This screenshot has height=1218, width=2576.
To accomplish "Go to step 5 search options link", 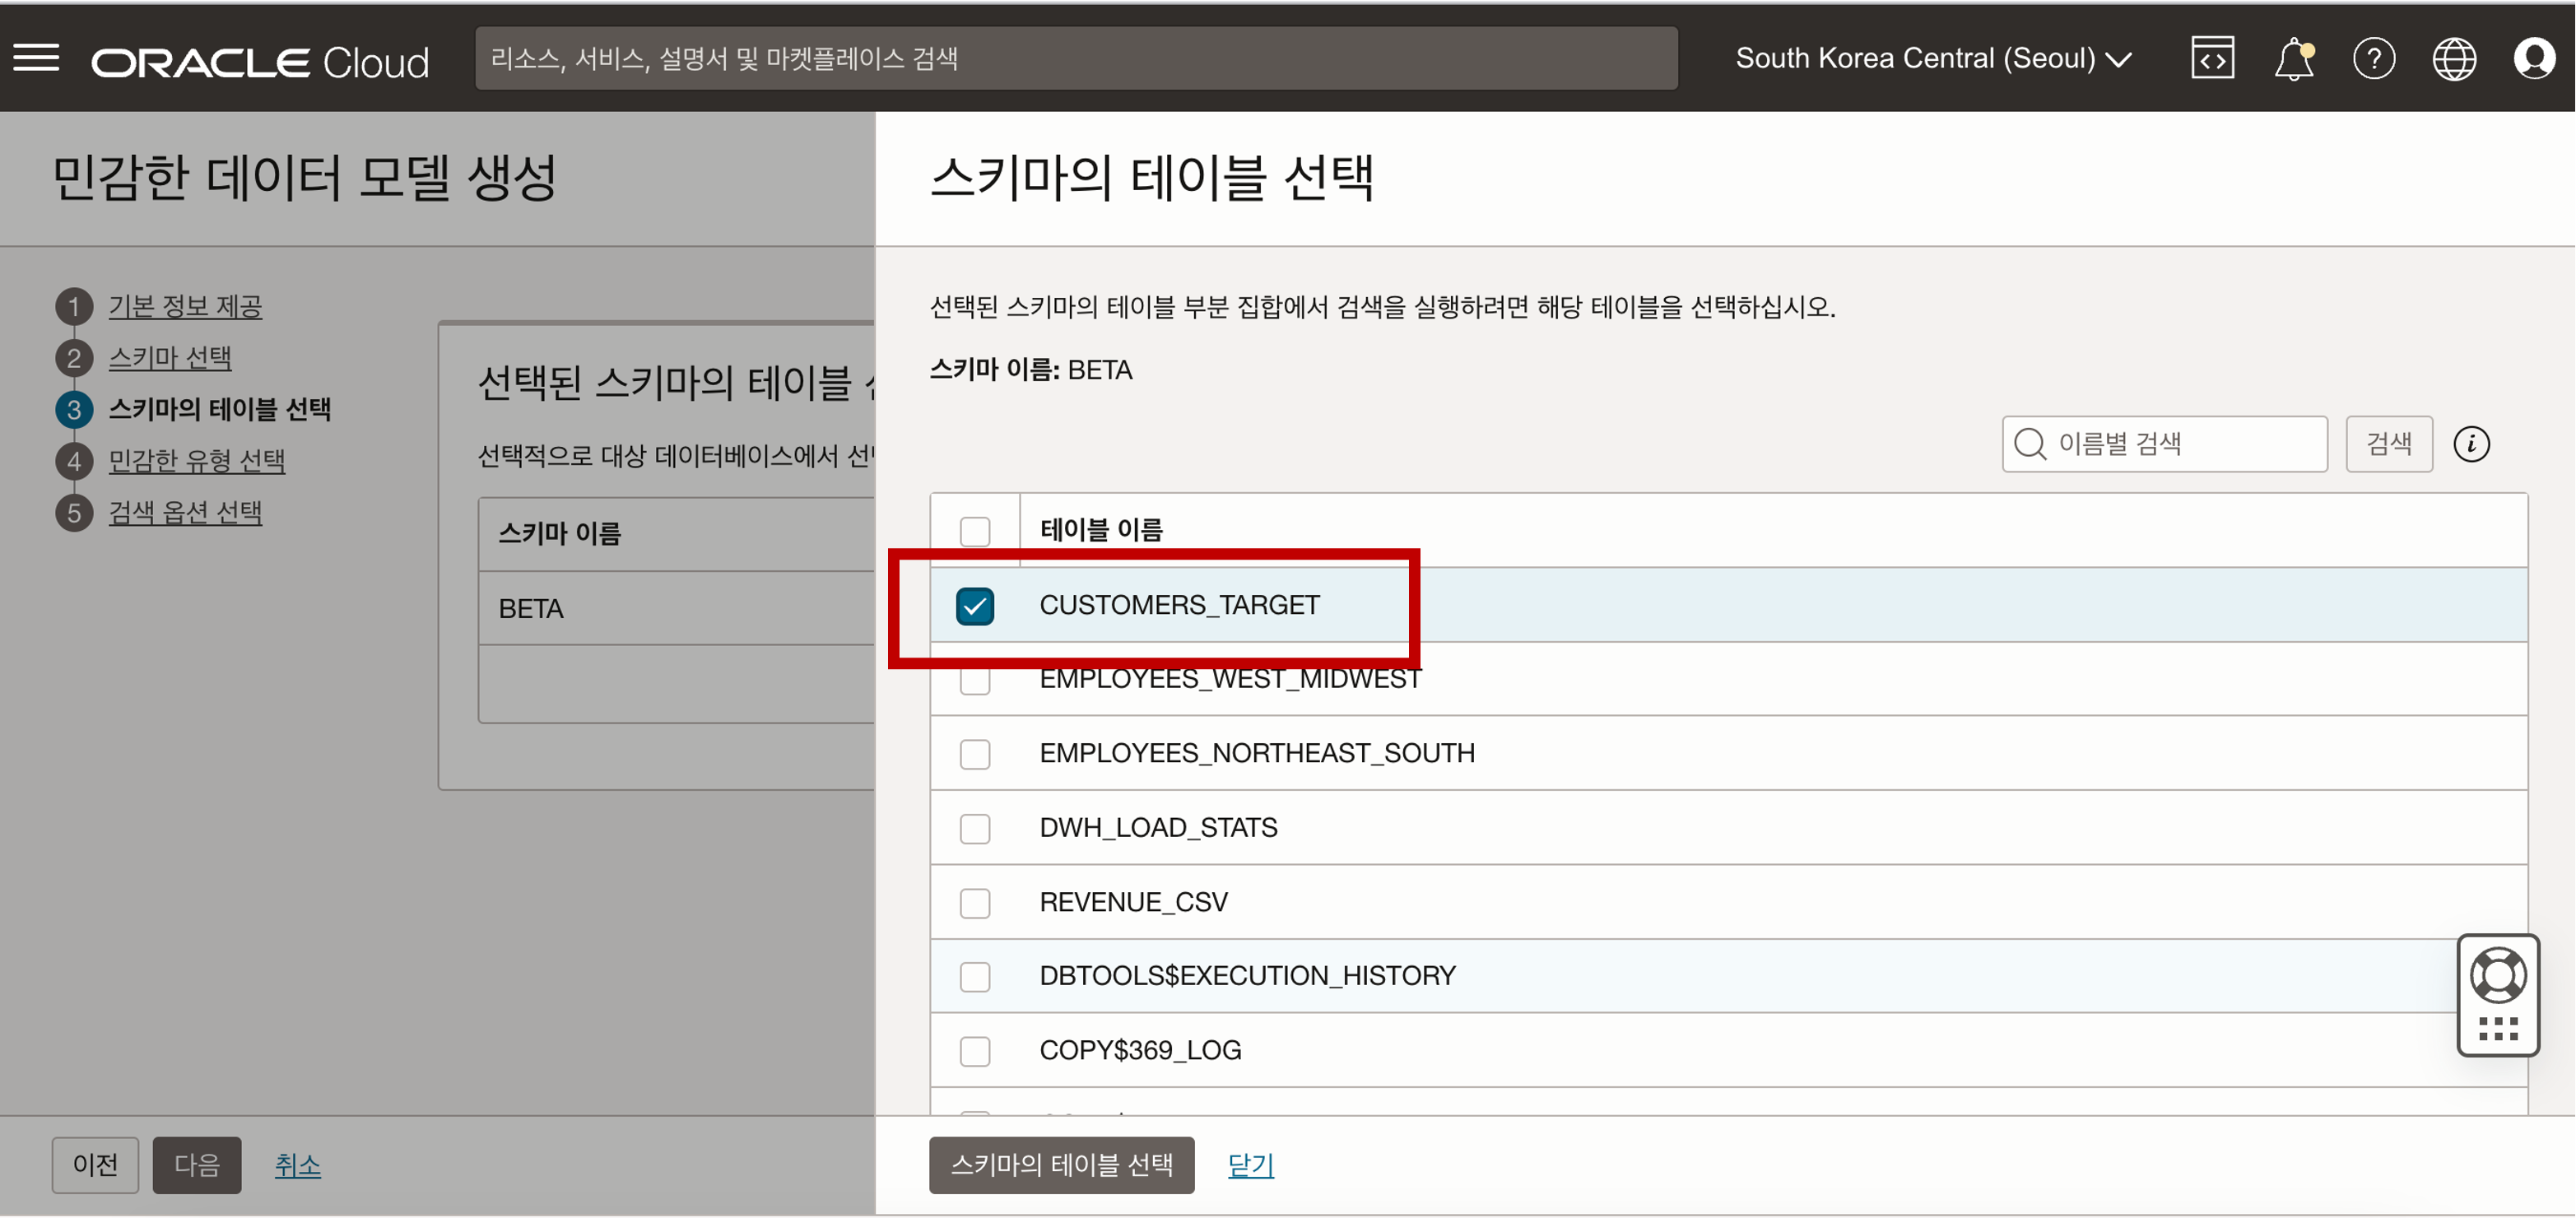I will click(185, 513).
